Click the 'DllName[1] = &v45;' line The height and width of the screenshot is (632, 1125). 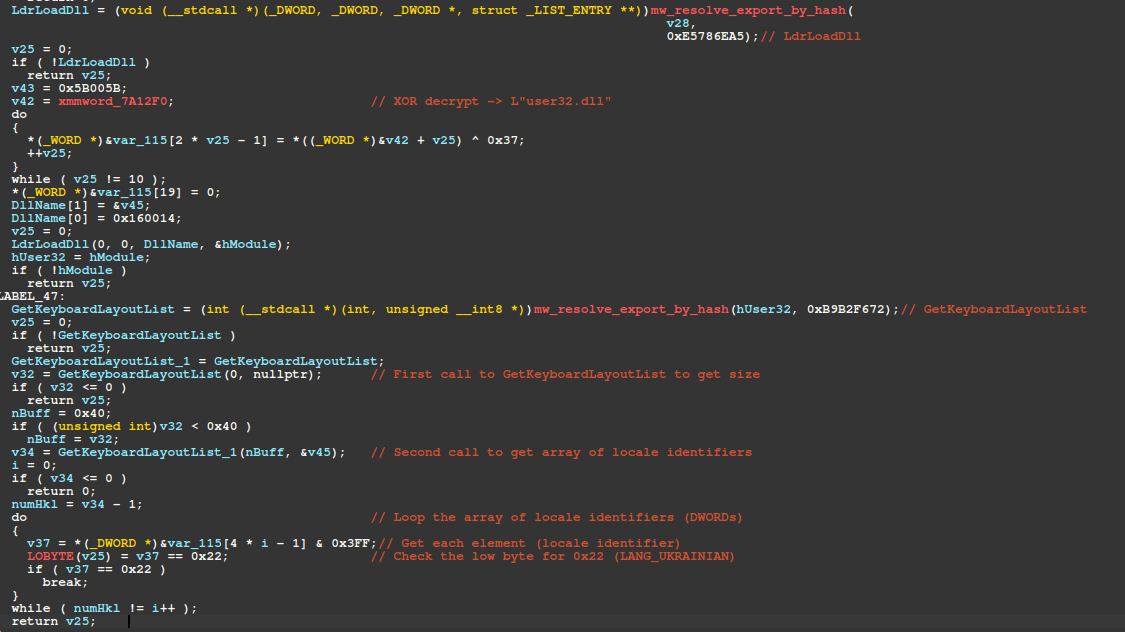tap(80, 205)
